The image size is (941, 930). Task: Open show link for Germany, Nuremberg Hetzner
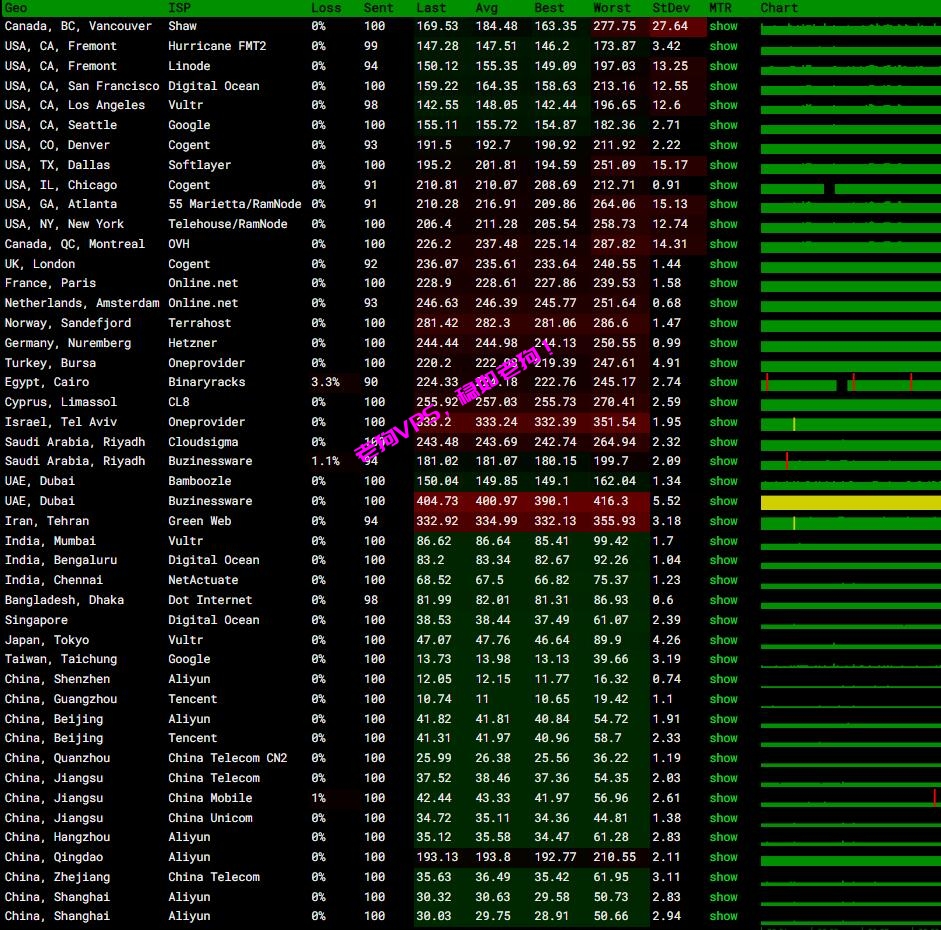coord(723,343)
